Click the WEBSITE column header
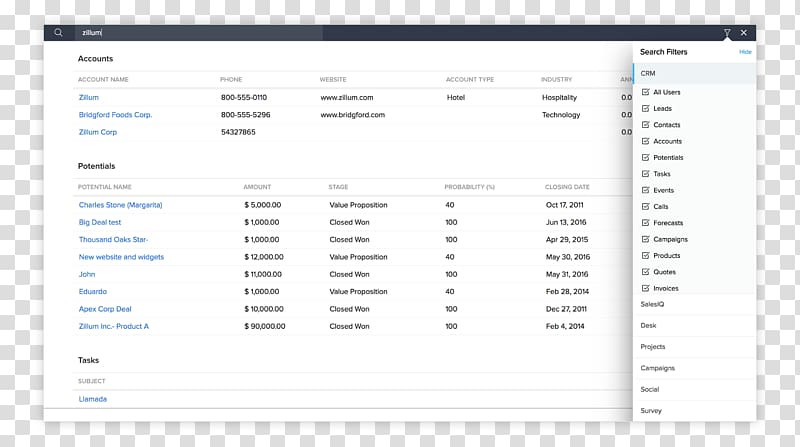This screenshot has width=800, height=447. [333, 80]
